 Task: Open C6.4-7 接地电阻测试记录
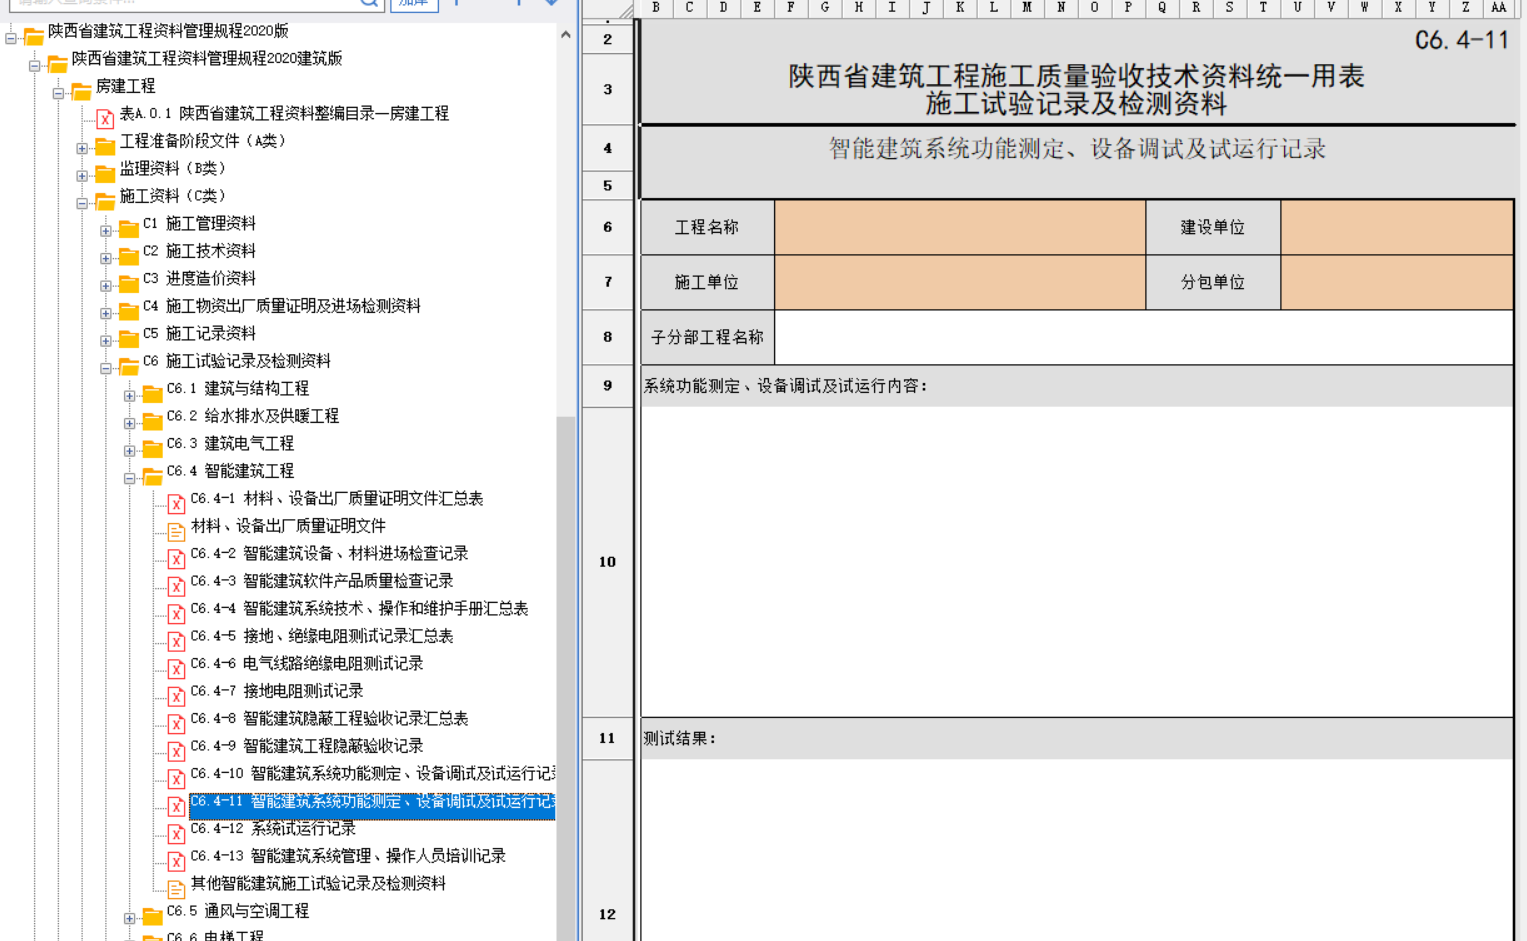[x=303, y=691]
